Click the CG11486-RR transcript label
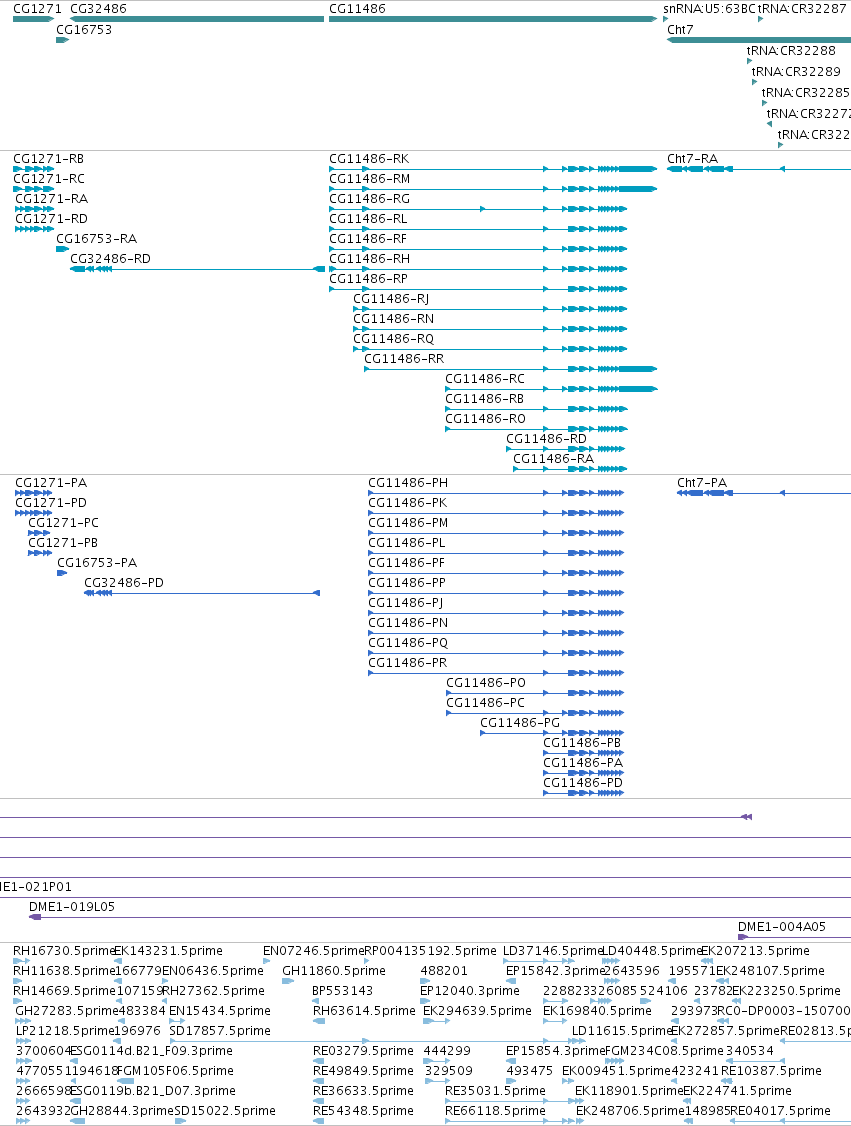 coord(404,359)
